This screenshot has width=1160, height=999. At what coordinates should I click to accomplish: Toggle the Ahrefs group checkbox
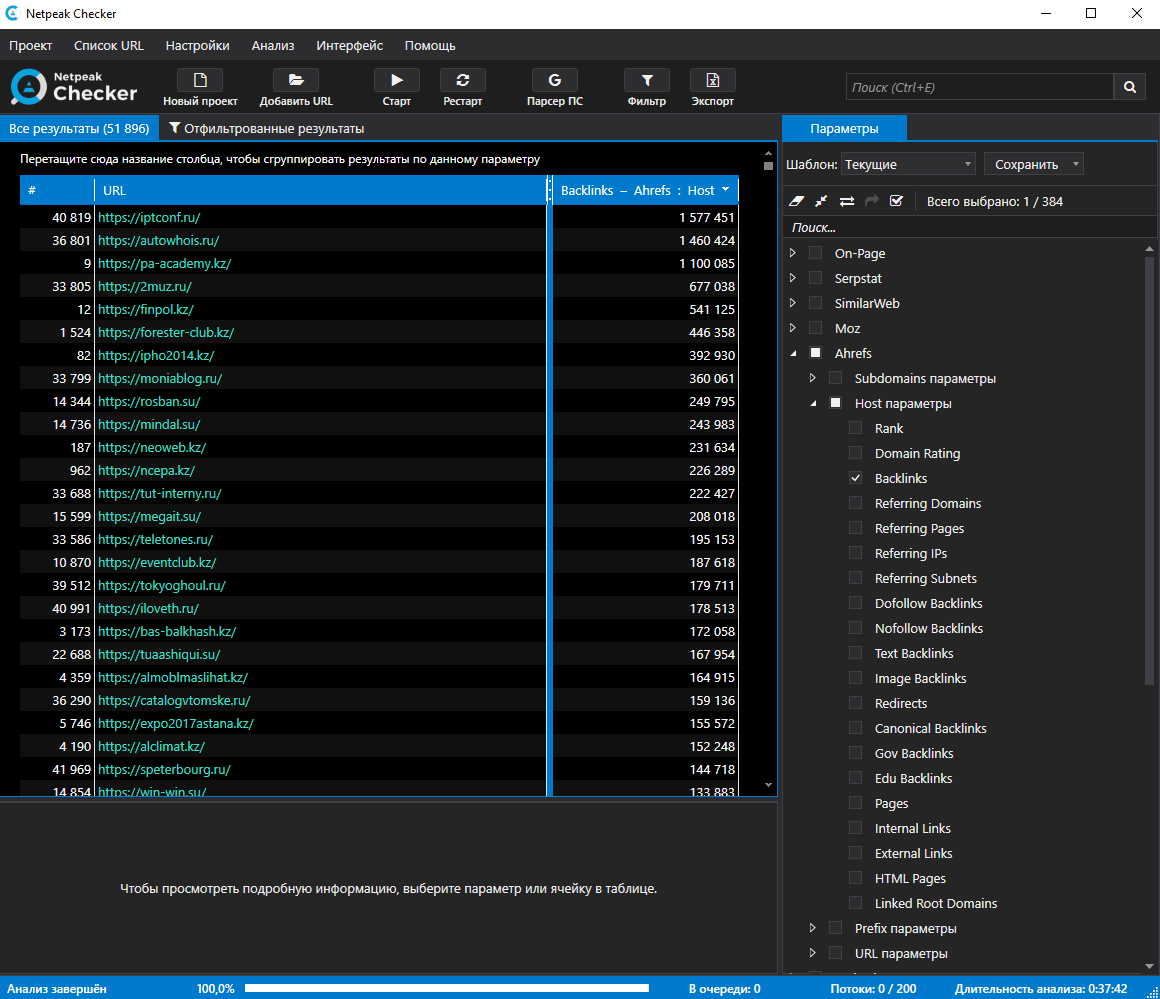coord(815,353)
